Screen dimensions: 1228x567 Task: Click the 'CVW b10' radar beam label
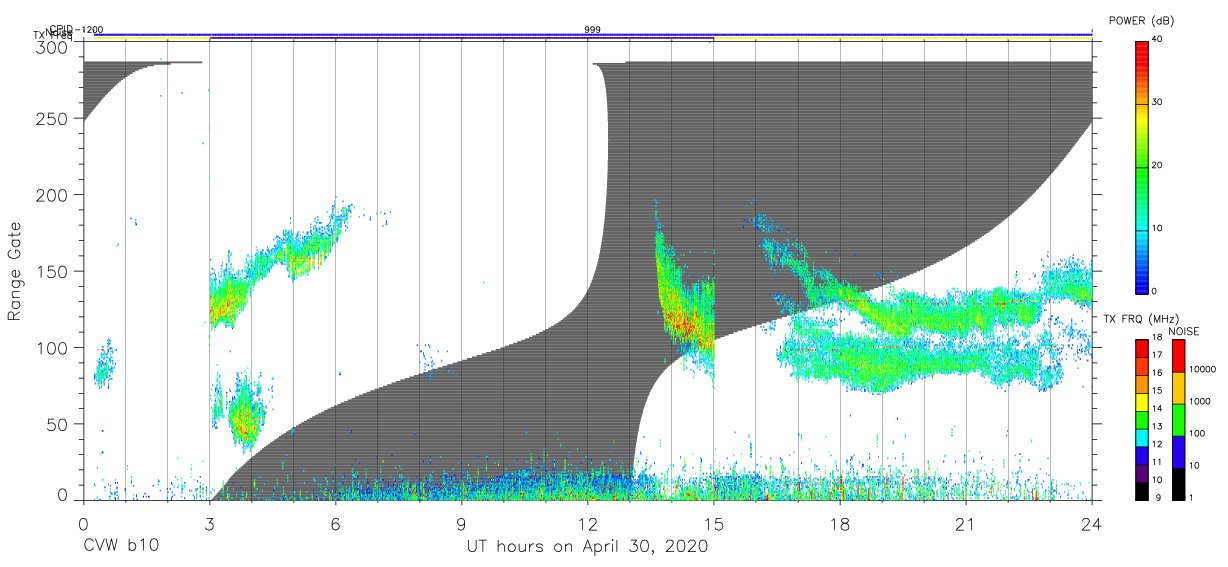pyautogui.click(x=121, y=547)
